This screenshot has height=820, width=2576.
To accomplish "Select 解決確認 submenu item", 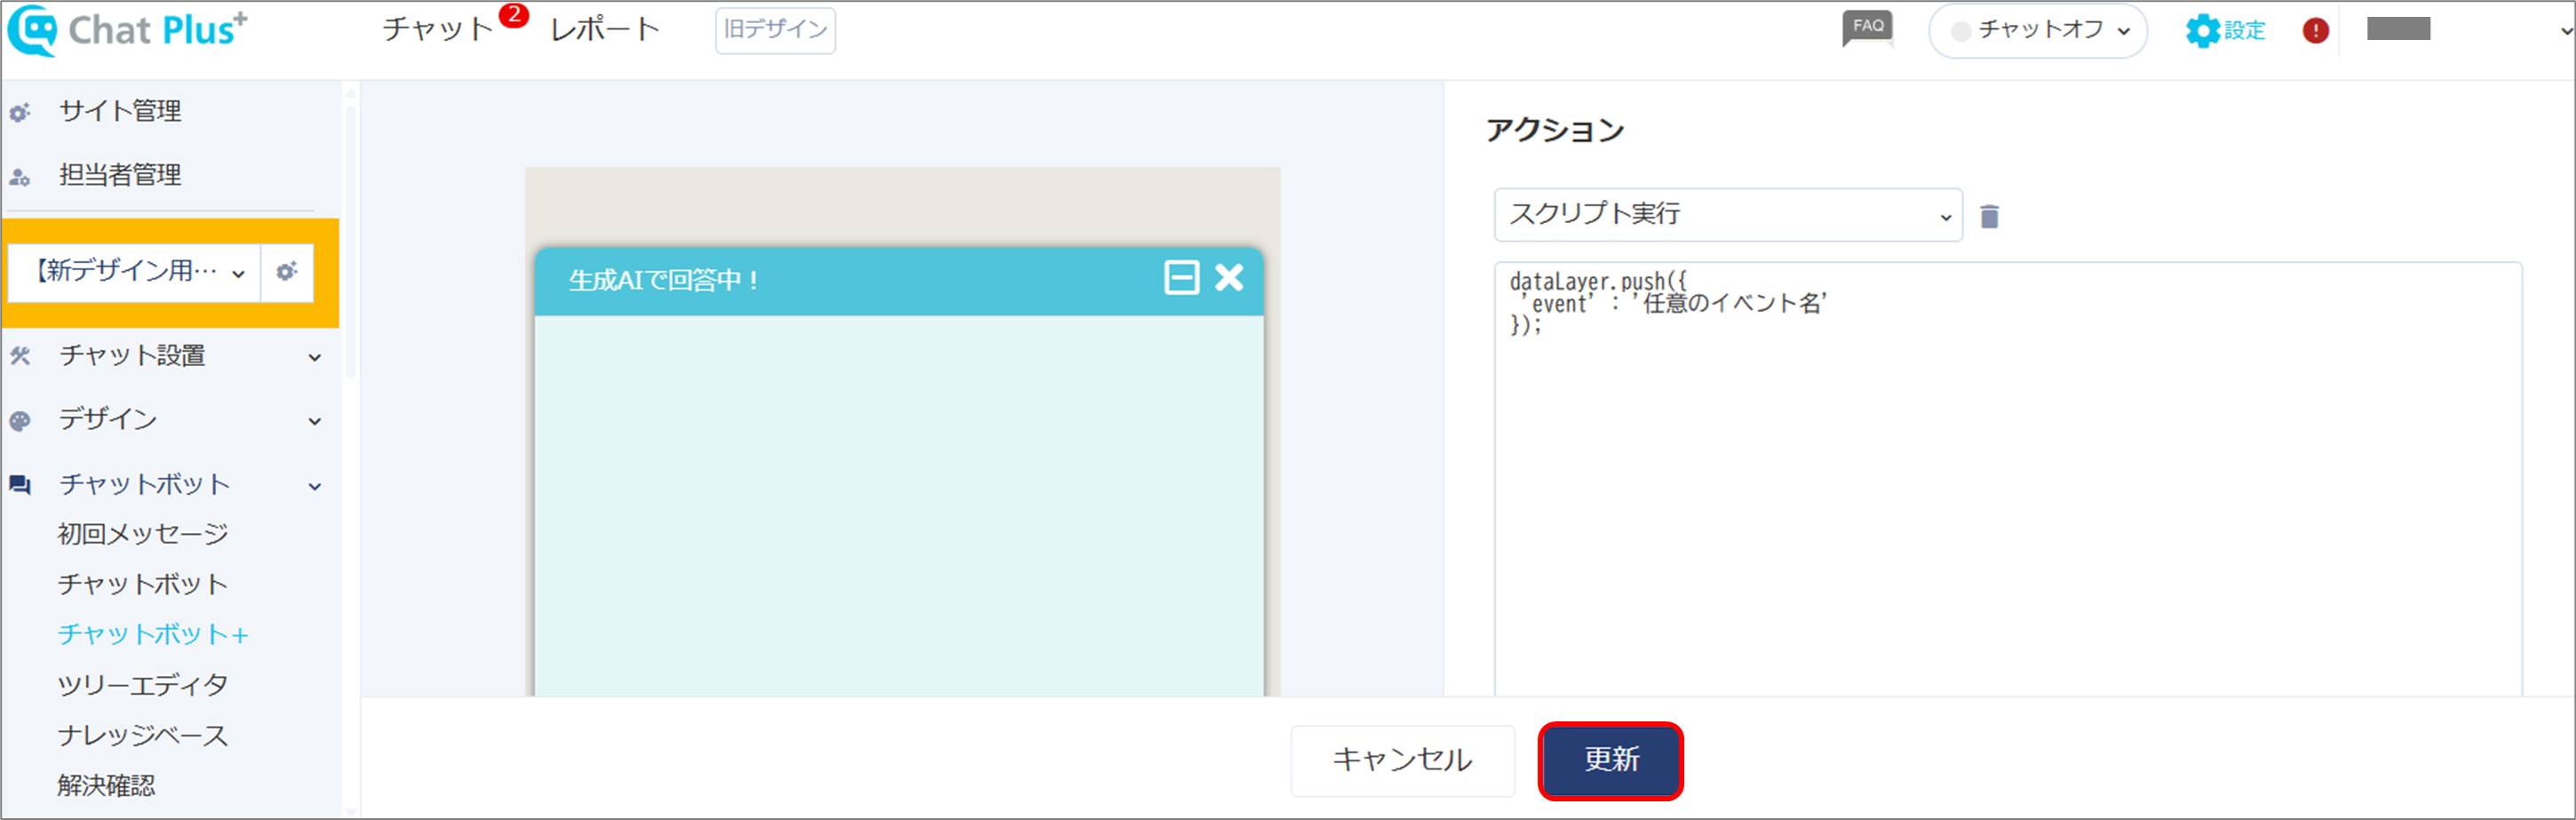I will [106, 786].
